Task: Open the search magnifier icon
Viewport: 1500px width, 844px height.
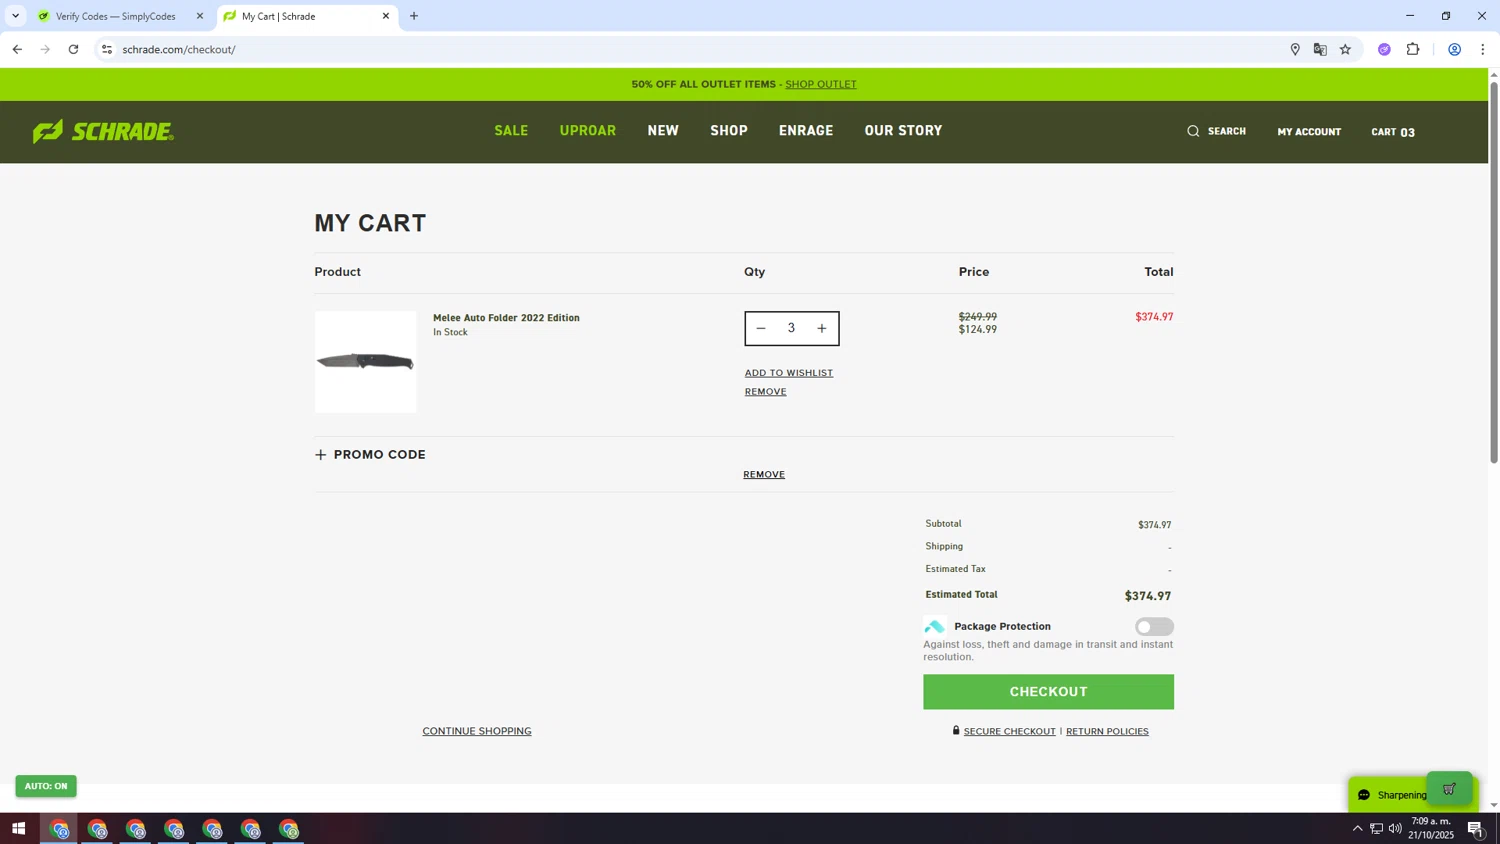Action: 1193,131
